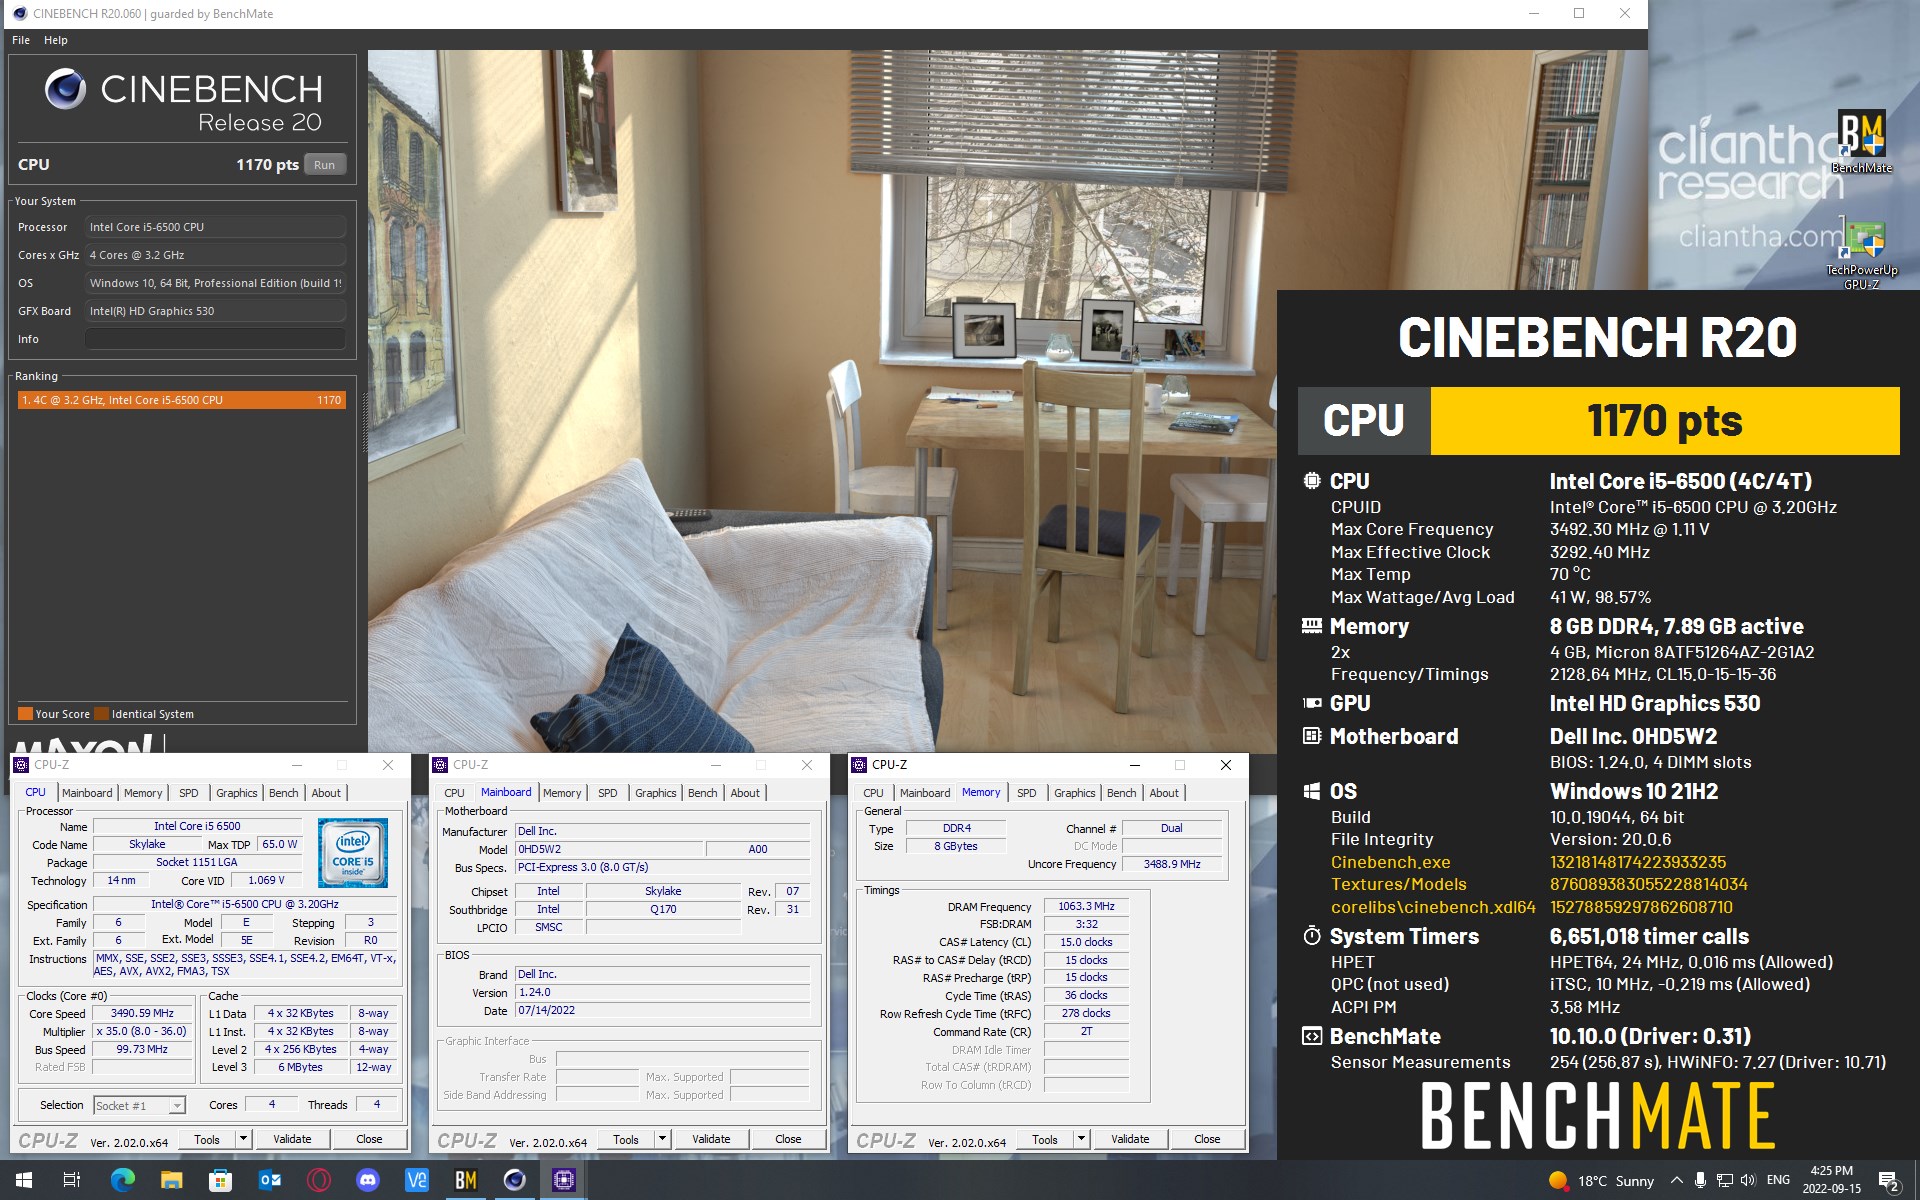Click the taskbar clock showing 4:25 PM

pos(1832,1180)
